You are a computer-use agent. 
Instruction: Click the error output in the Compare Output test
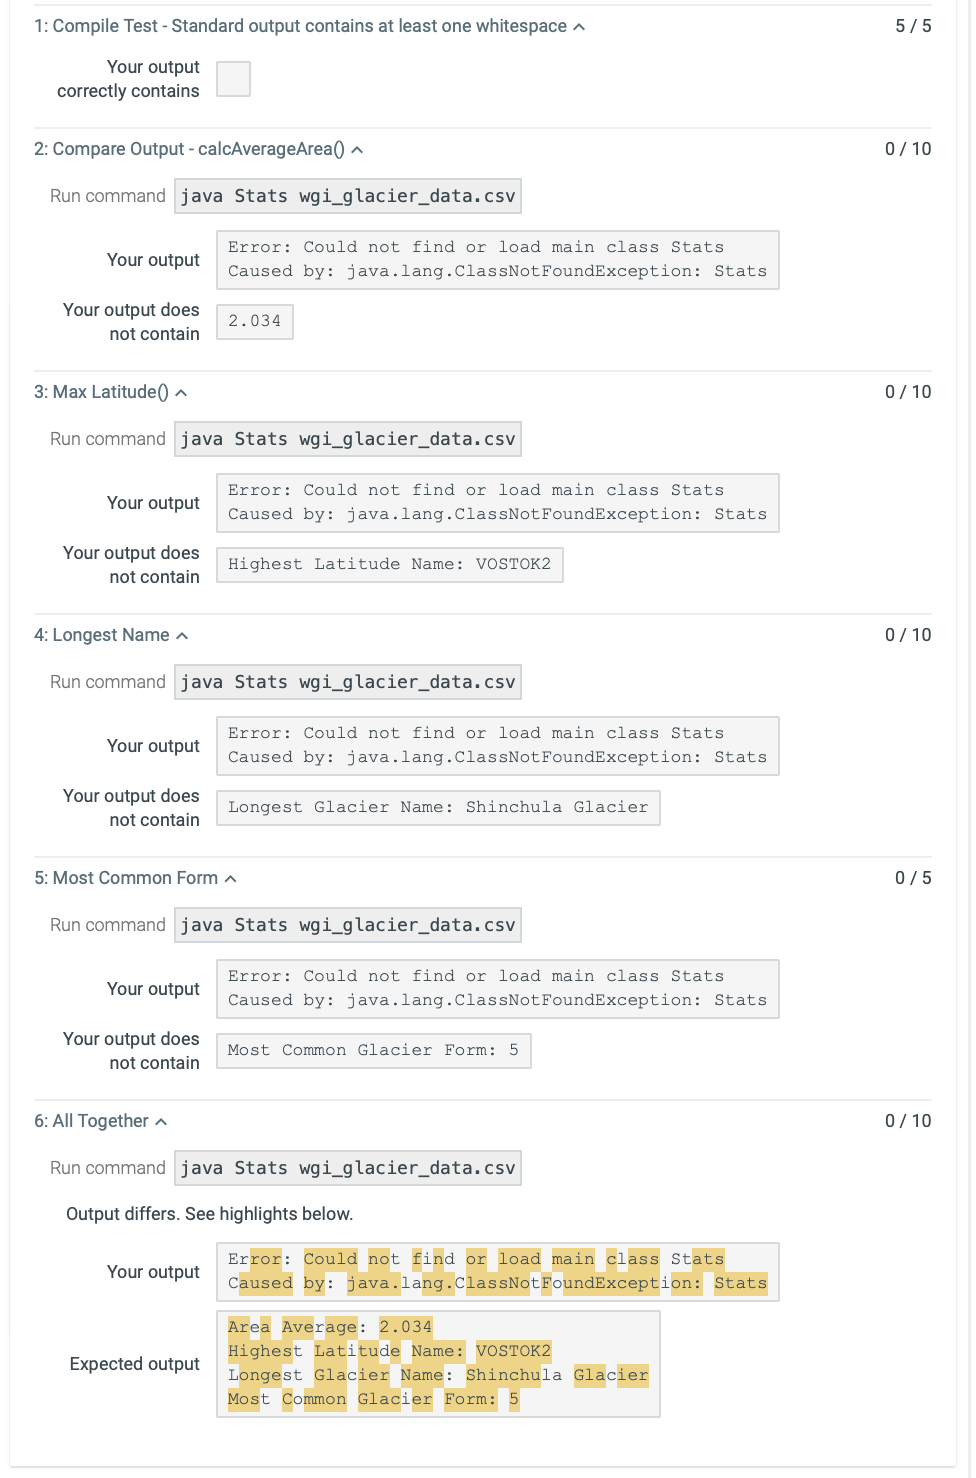[x=498, y=260]
